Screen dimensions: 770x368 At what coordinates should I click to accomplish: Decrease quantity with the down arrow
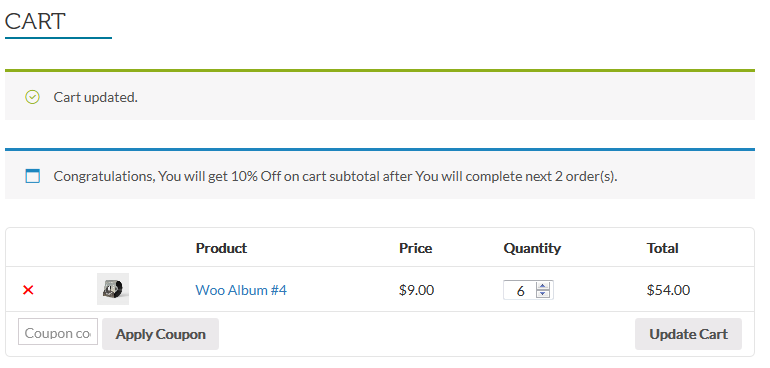point(543,294)
